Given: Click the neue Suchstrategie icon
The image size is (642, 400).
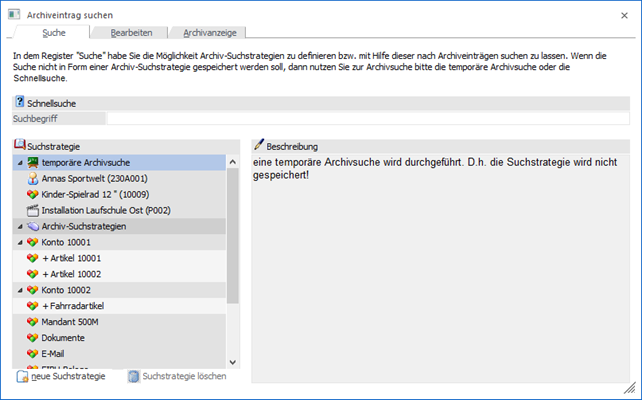Looking at the screenshot, I should pos(22,376).
